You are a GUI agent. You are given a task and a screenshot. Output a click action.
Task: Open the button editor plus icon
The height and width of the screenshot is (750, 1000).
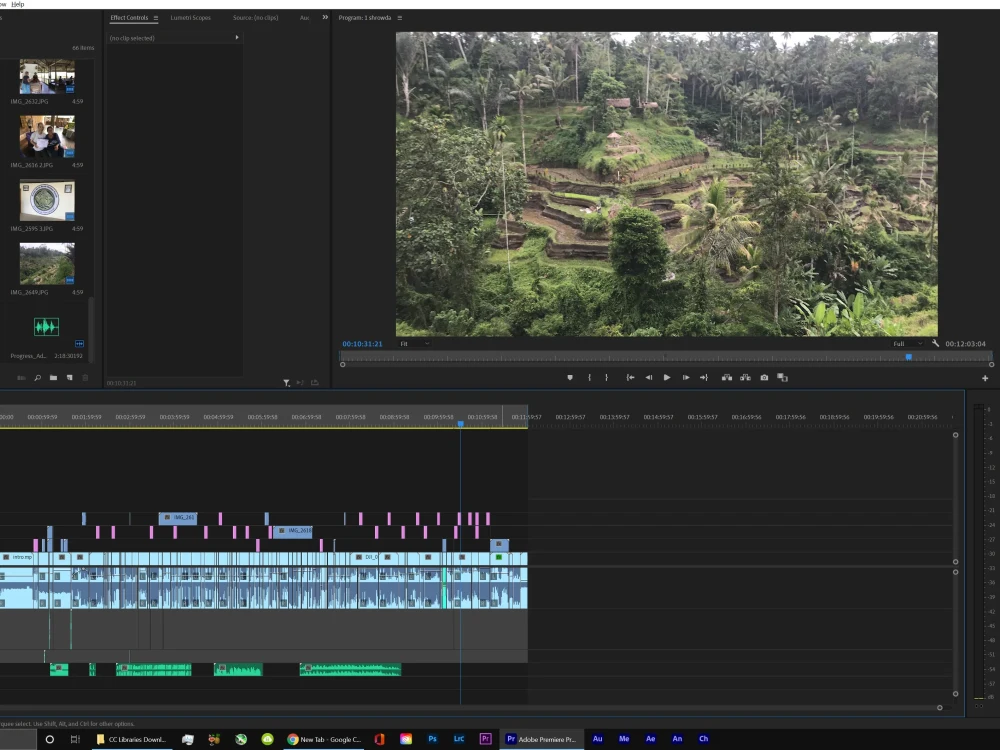click(985, 378)
